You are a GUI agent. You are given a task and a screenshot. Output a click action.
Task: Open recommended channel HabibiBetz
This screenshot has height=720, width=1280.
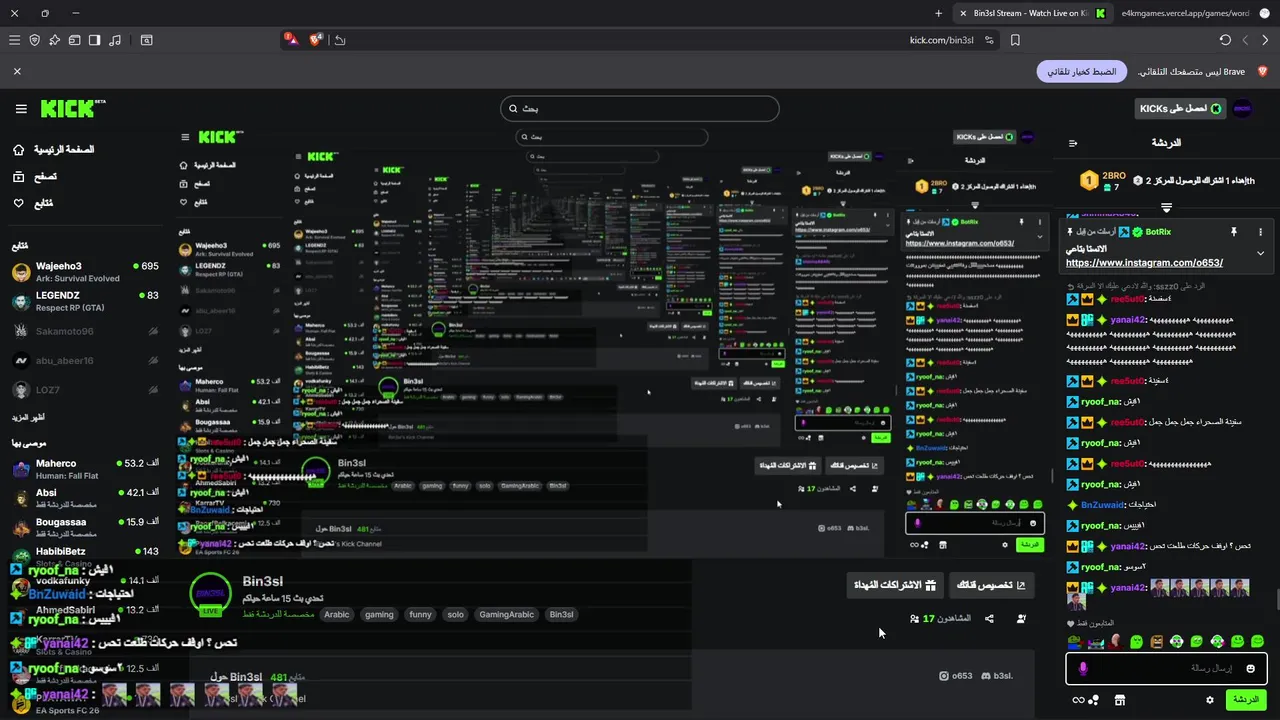85,555
